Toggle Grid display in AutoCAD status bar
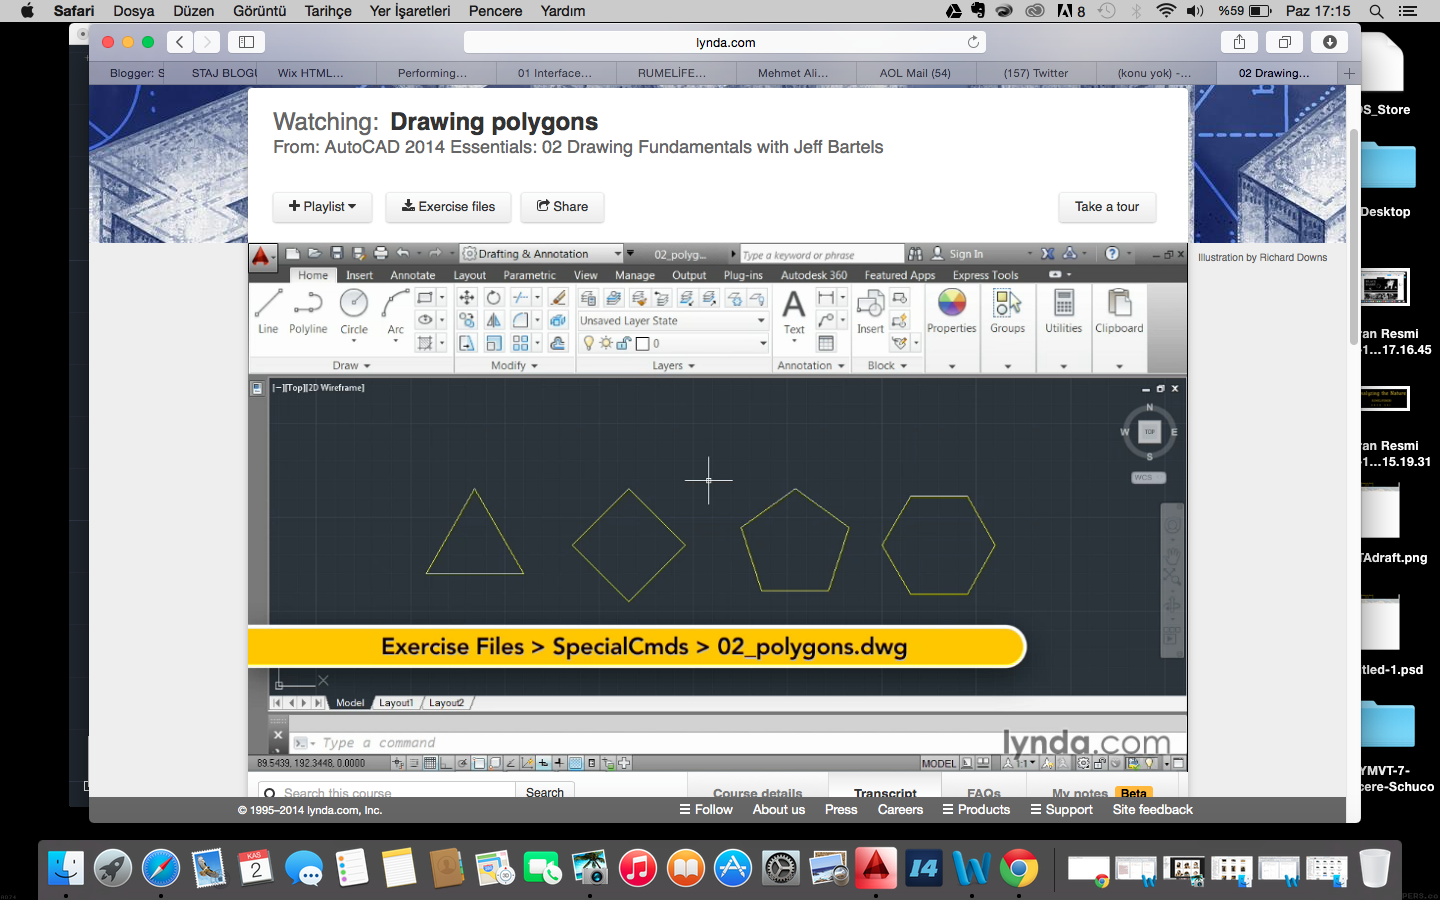This screenshot has height=900, width=1440. (430, 763)
